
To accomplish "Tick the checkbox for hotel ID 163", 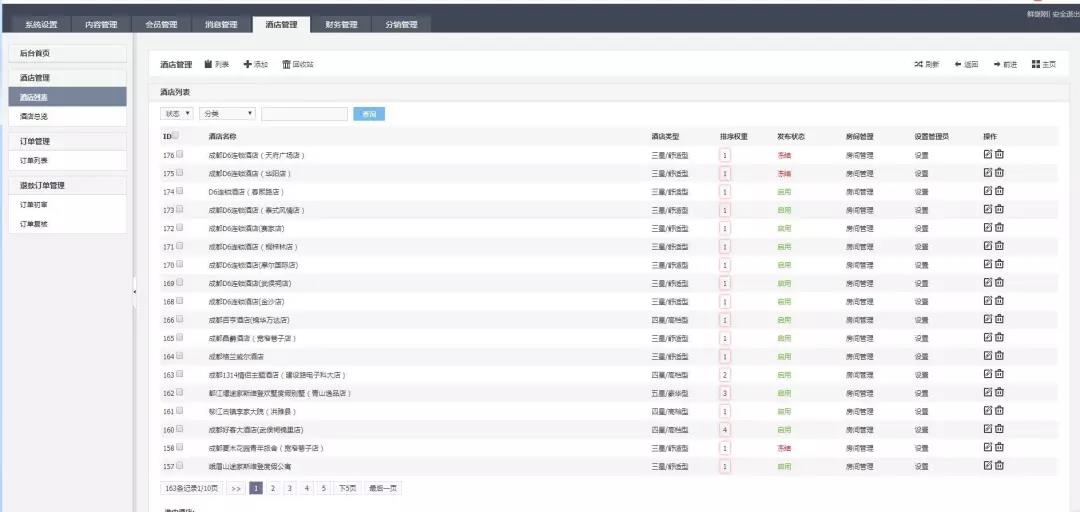I will [180, 374].
